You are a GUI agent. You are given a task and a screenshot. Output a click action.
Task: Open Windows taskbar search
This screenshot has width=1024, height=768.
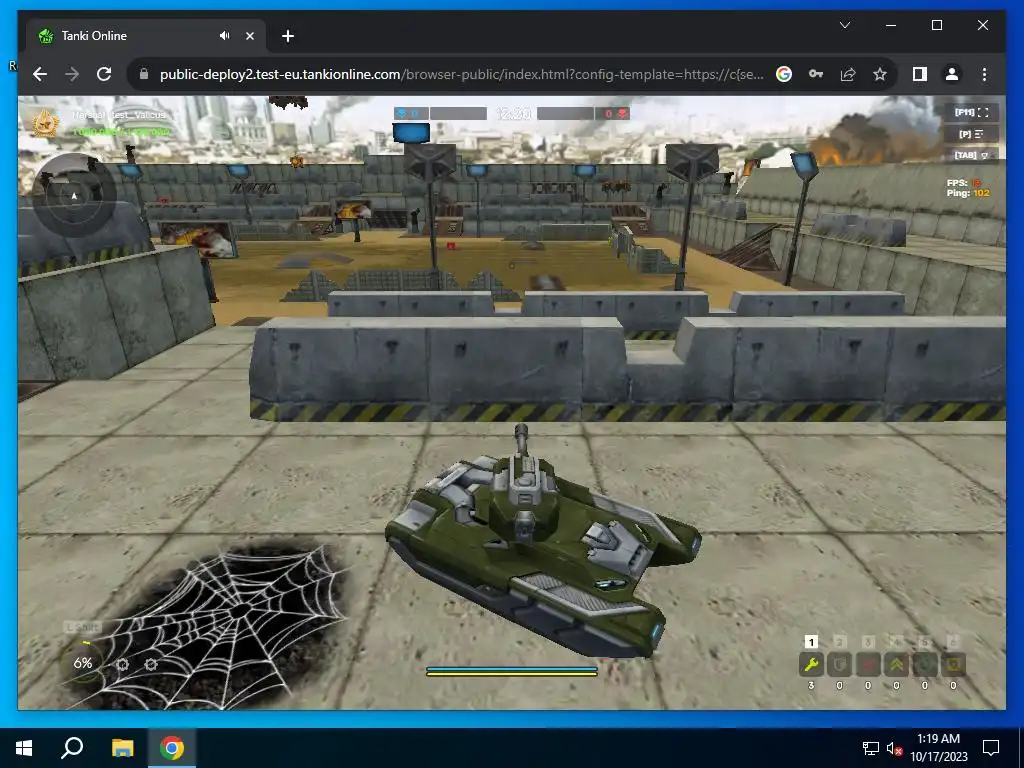(x=72, y=748)
